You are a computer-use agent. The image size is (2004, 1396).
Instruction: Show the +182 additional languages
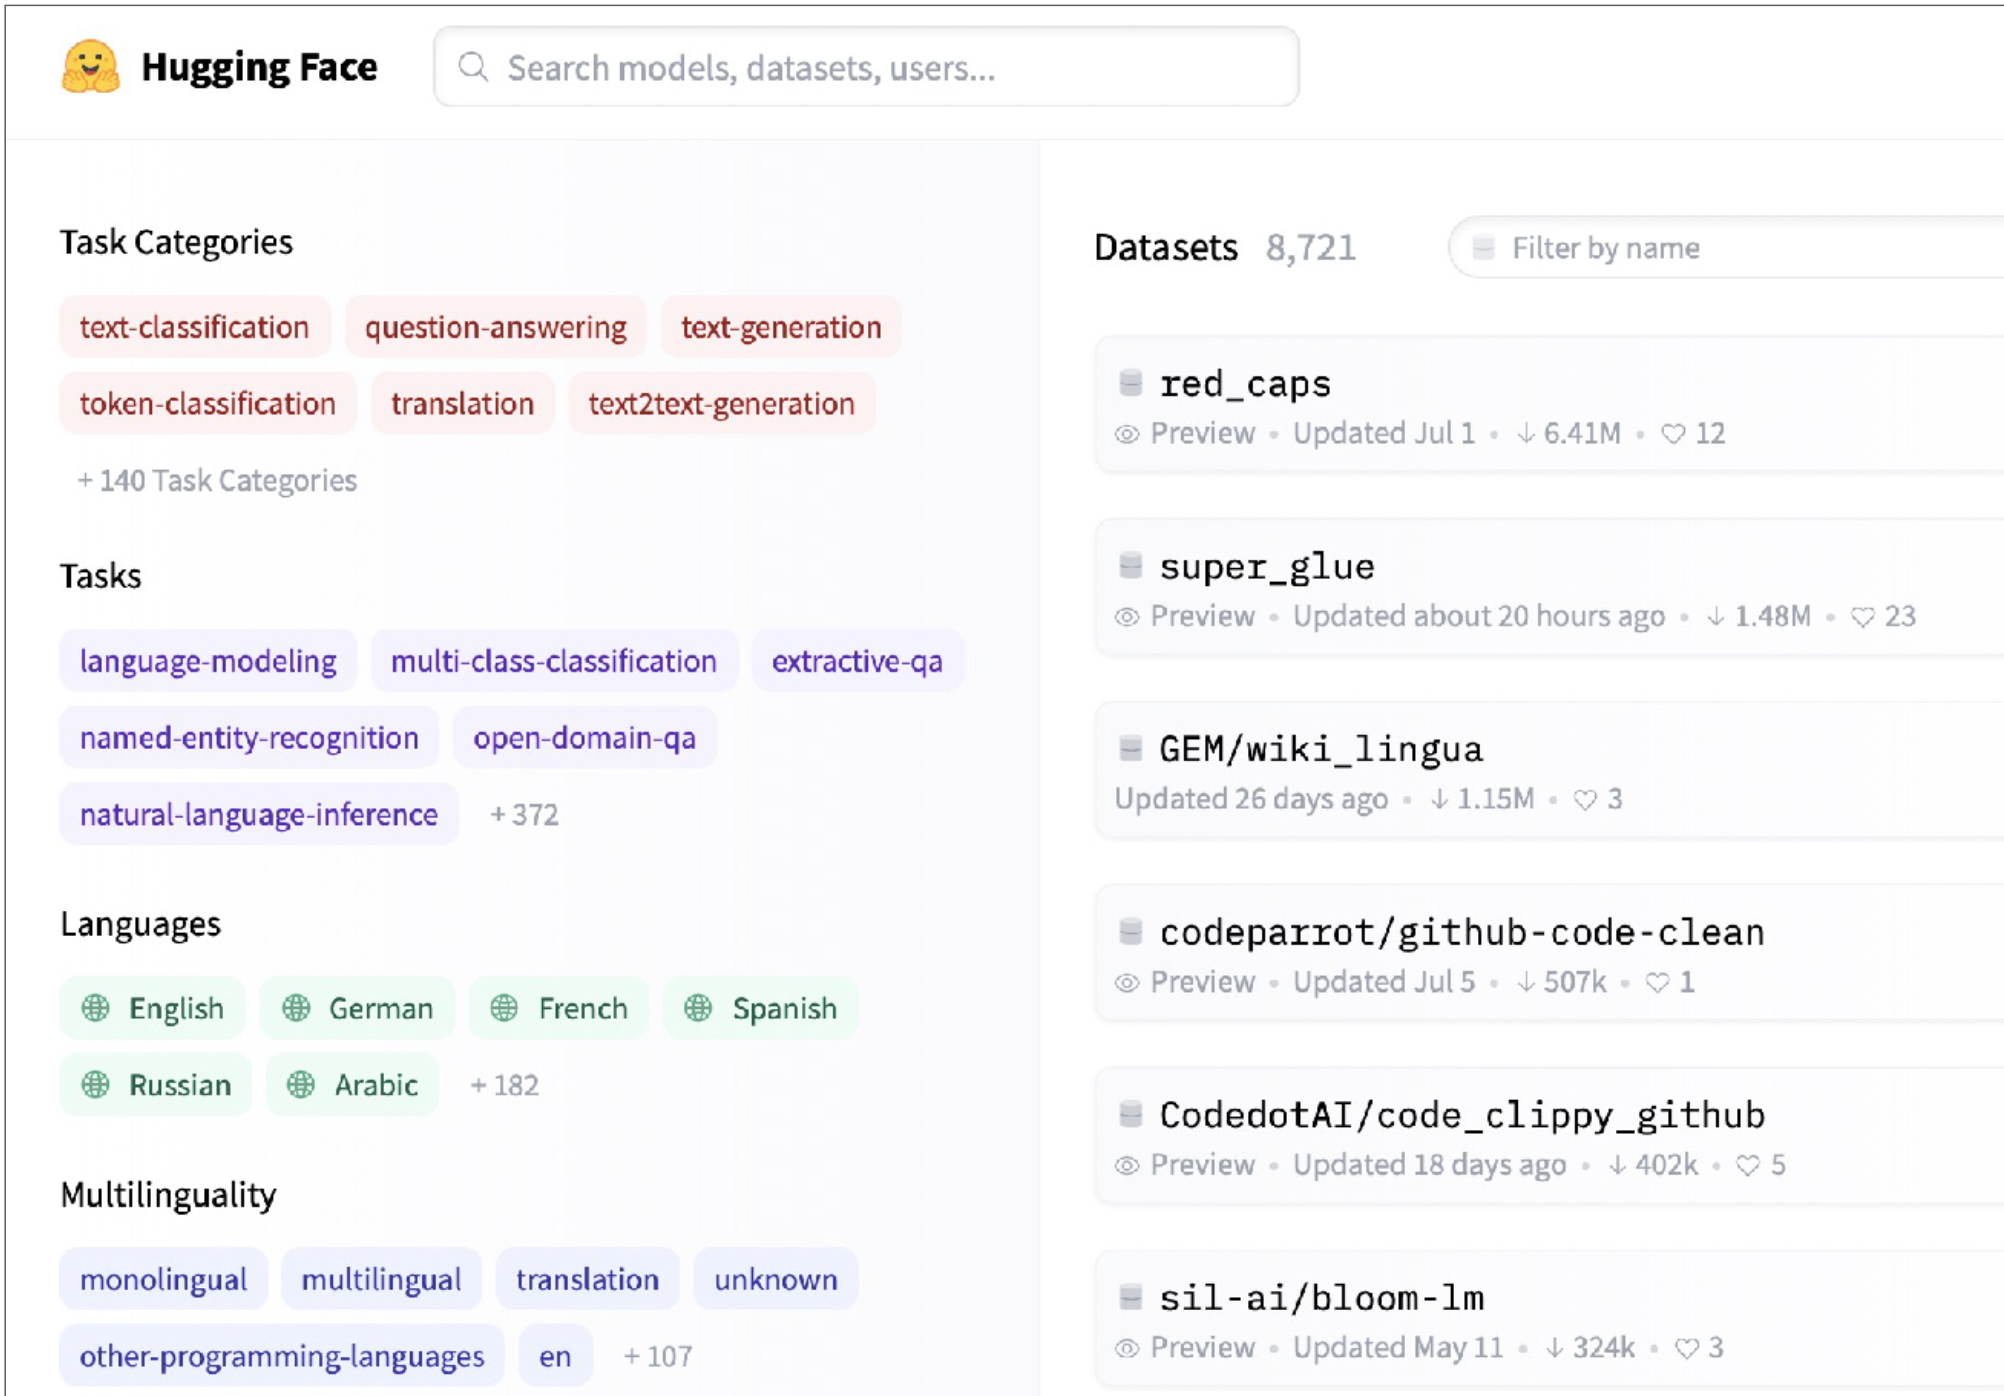tap(505, 1085)
